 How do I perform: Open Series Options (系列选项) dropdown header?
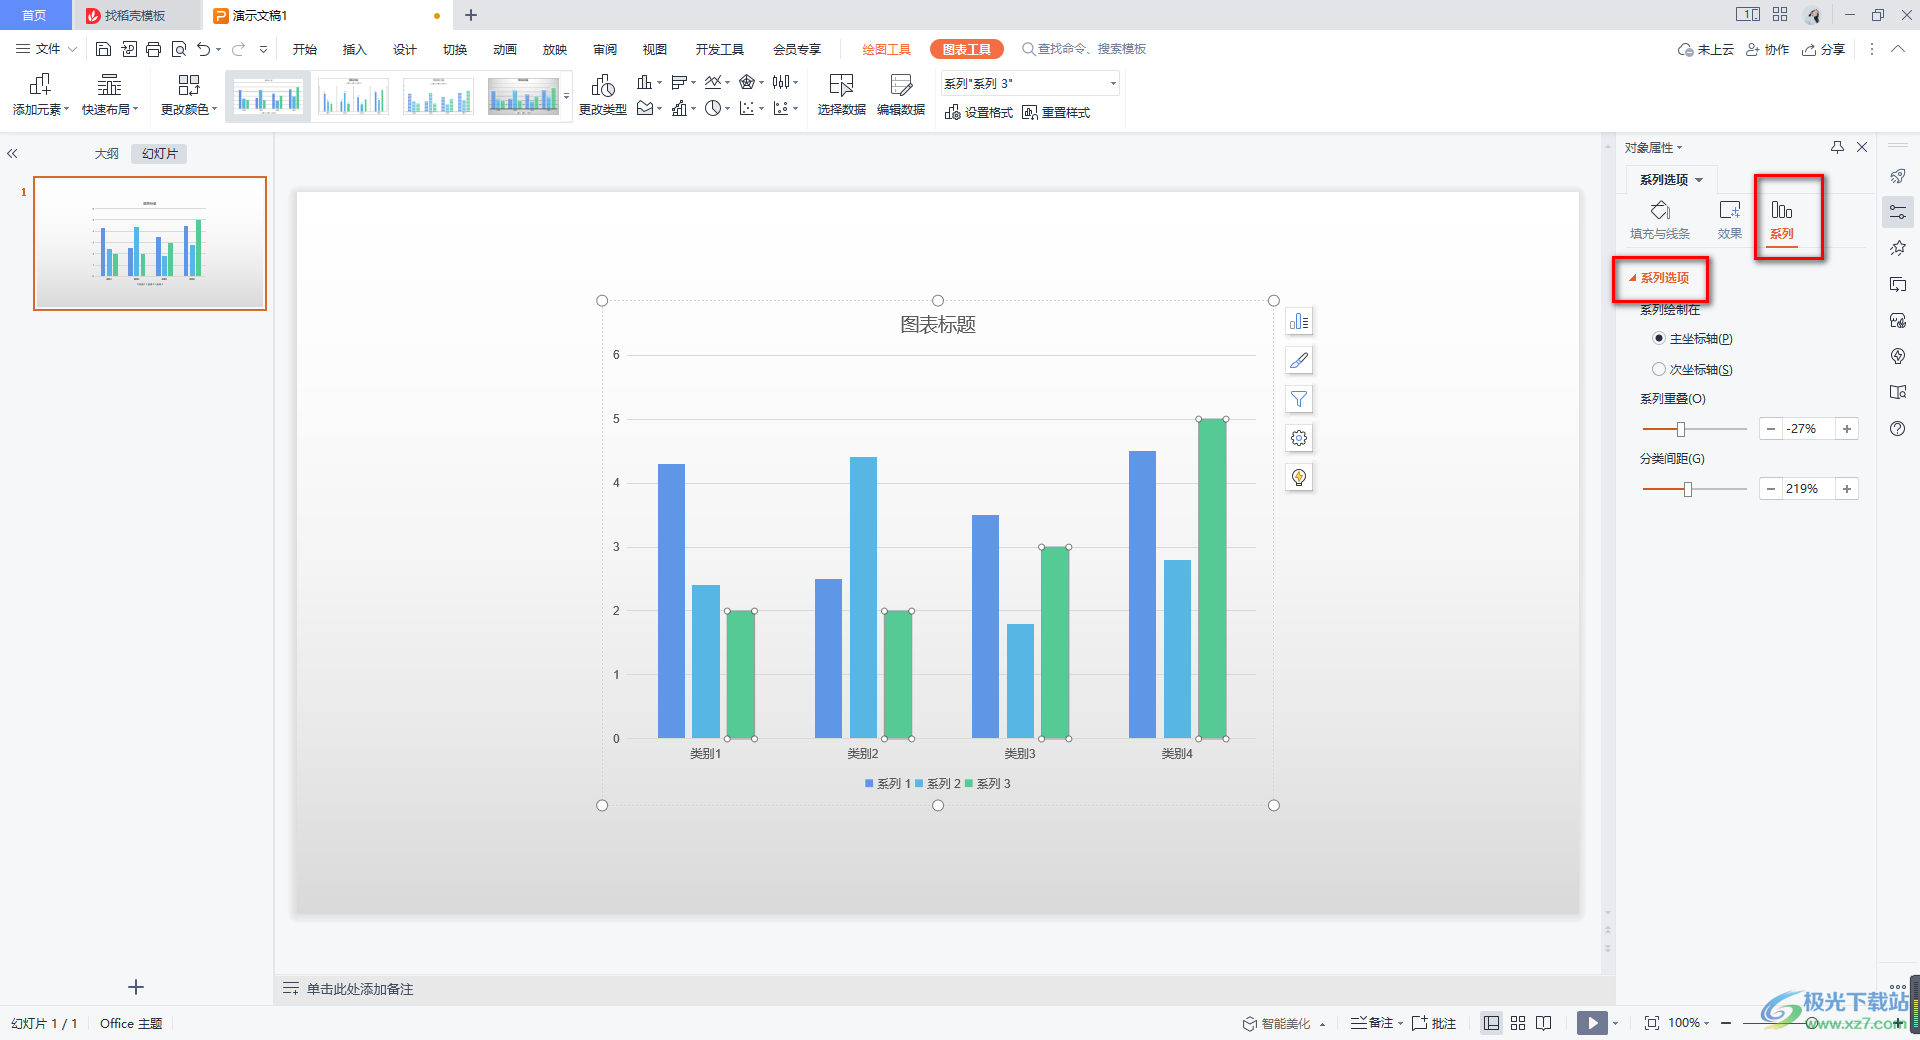pos(1671,180)
